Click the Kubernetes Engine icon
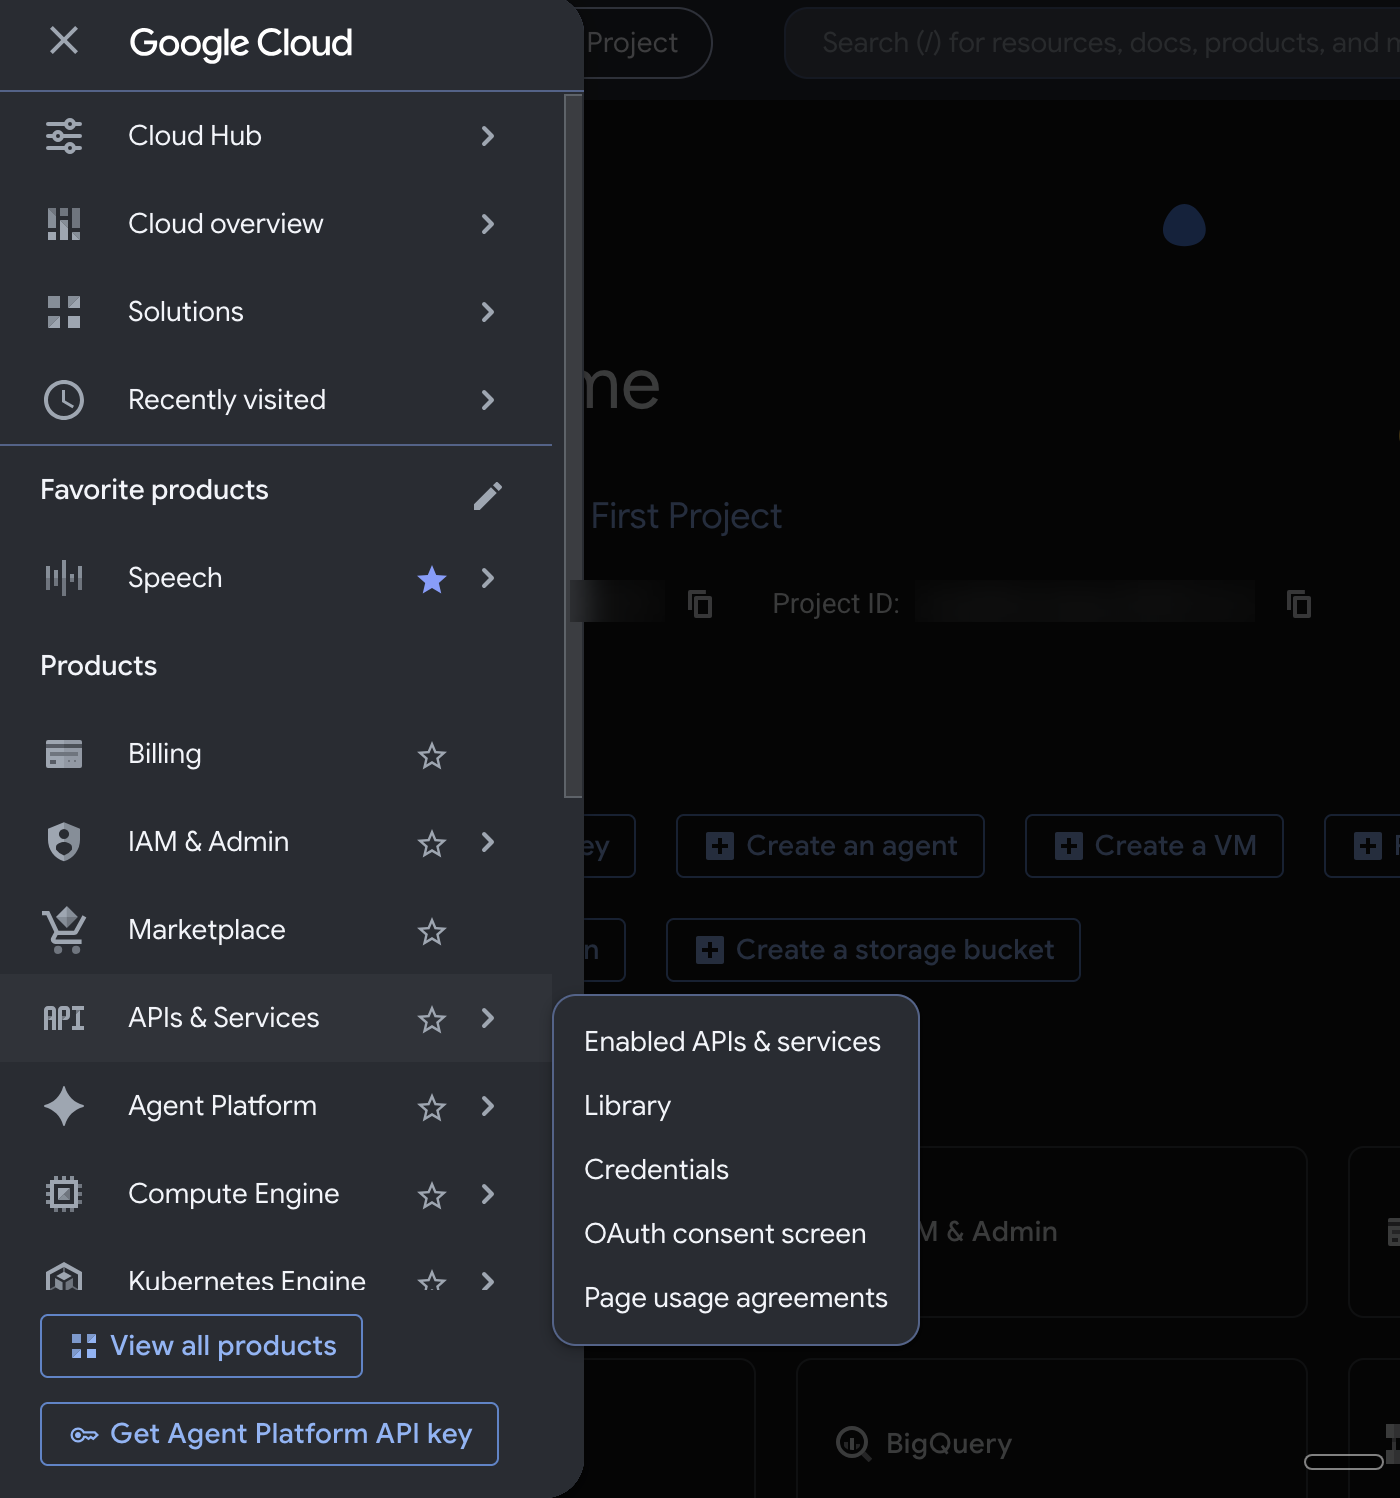The width and height of the screenshot is (1400, 1498). (x=64, y=1277)
